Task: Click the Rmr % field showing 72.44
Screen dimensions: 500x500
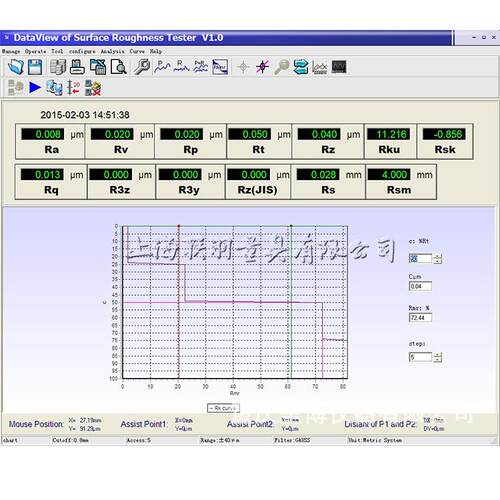Action: click(x=420, y=318)
